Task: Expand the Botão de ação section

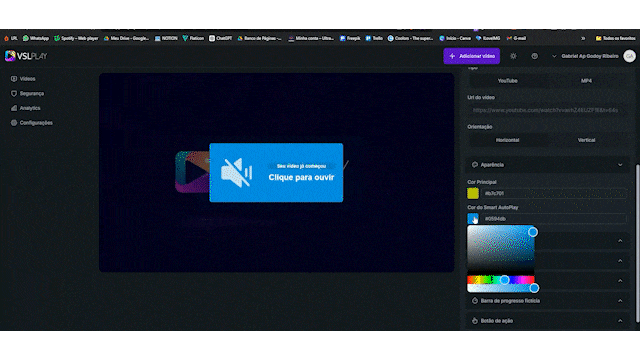Action: click(547, 321)
